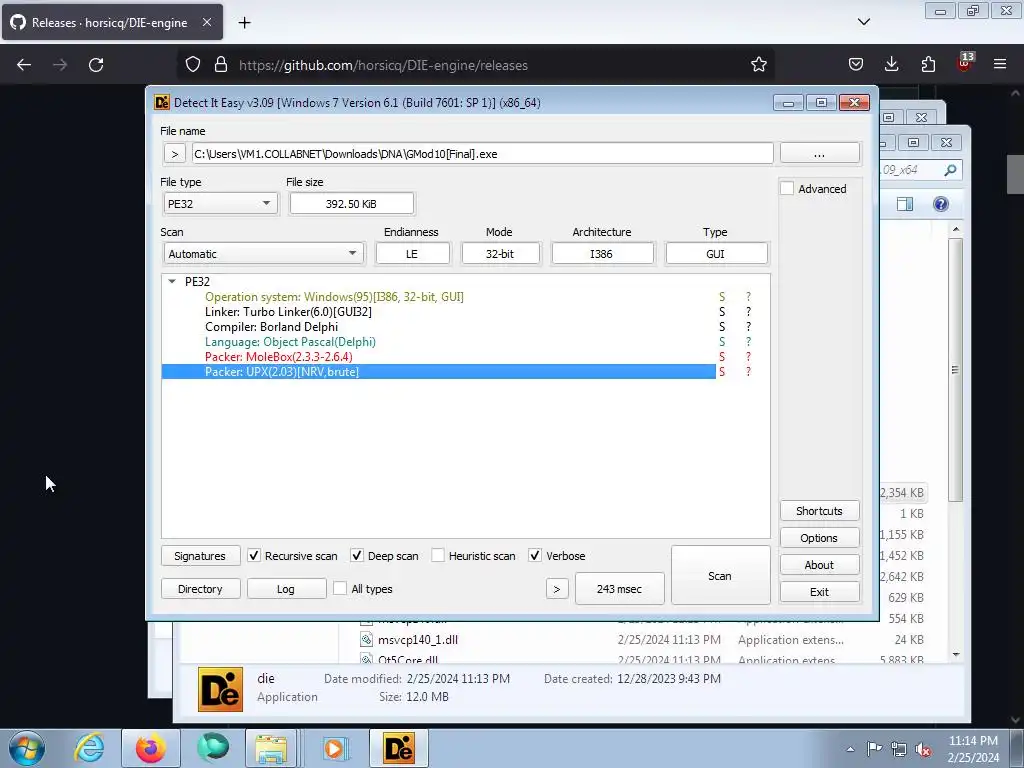Launch Internet Explorer from taskbar
Viewport: 1024px width, 768px height.
pos(89,748)
